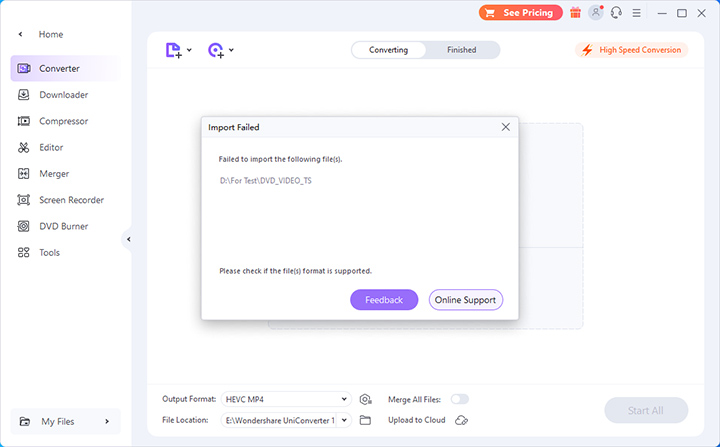Viewport: 720px width, 447px height.
Task: Open the hamburger main menu
Action: [636, 13]
